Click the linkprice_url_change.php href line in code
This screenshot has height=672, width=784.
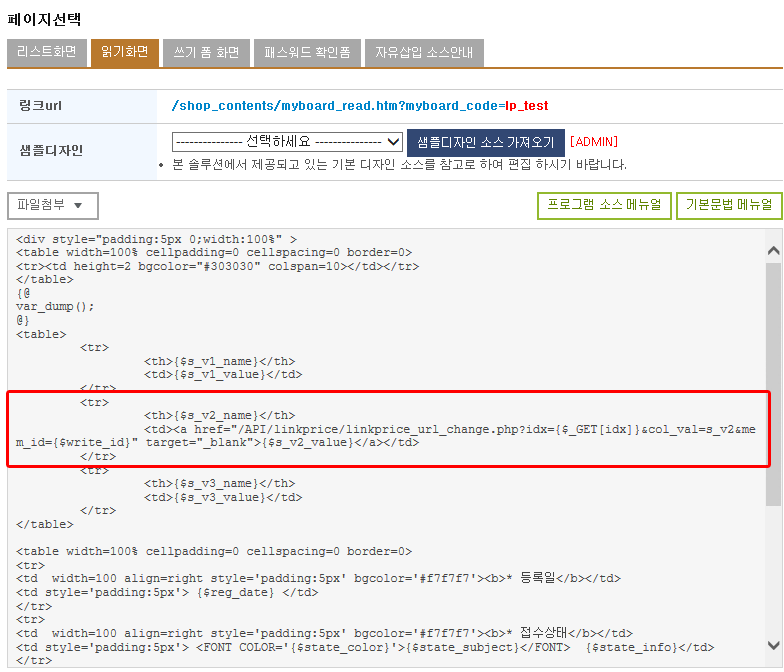point(386,436)
